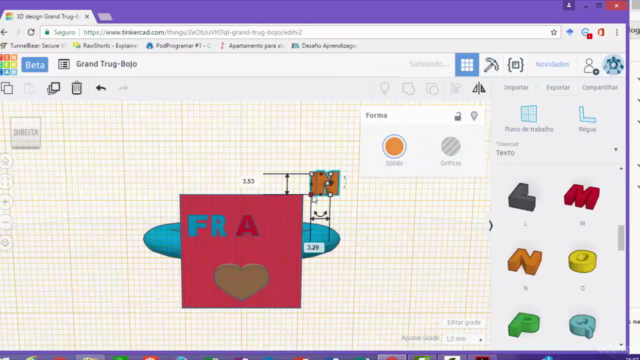Reload the page
The height and width of the screenshot is (360, 640).
(x=31, y=32)
